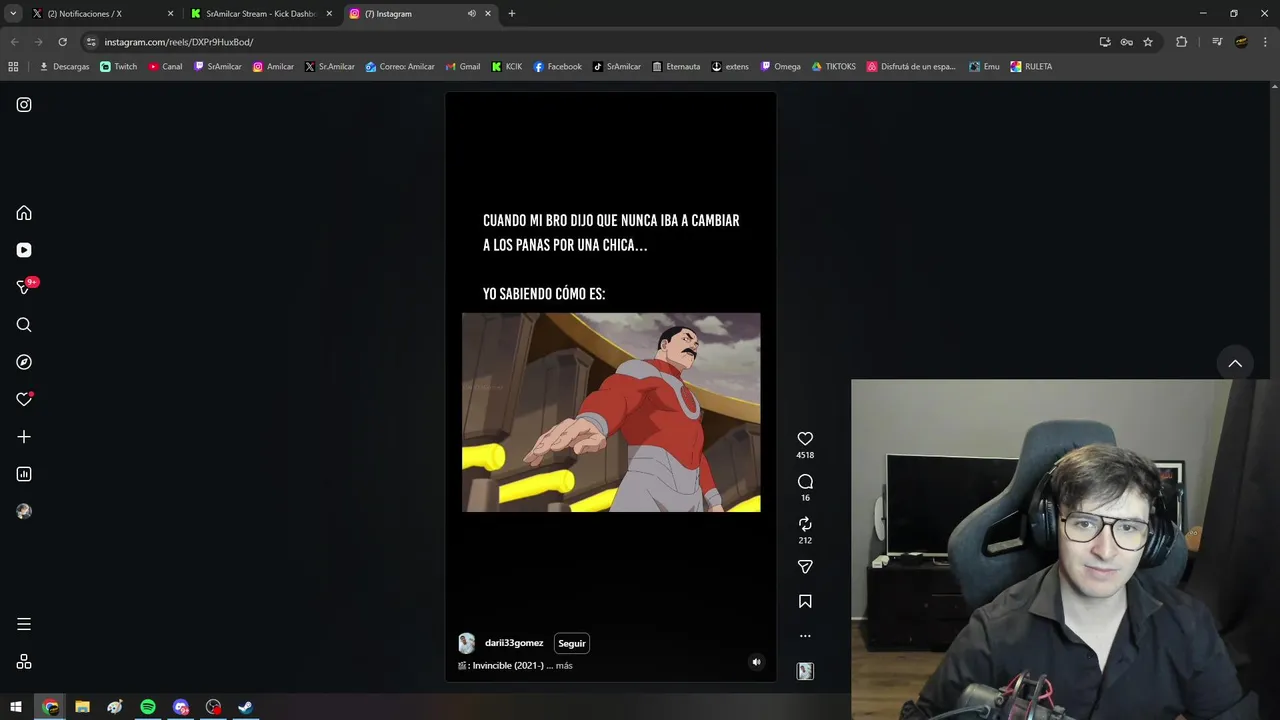Open the Twitch bookmark
This screenshot has height=720, width=1280.
coord(119,67)
